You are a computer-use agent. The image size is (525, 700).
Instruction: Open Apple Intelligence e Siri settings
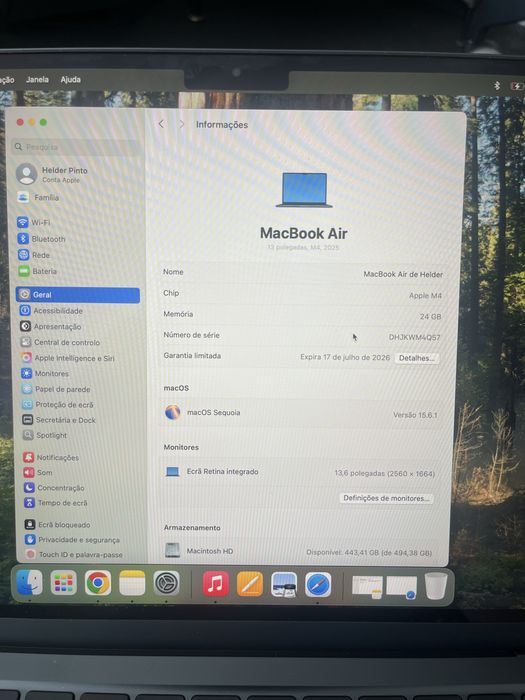click(68, 358)
